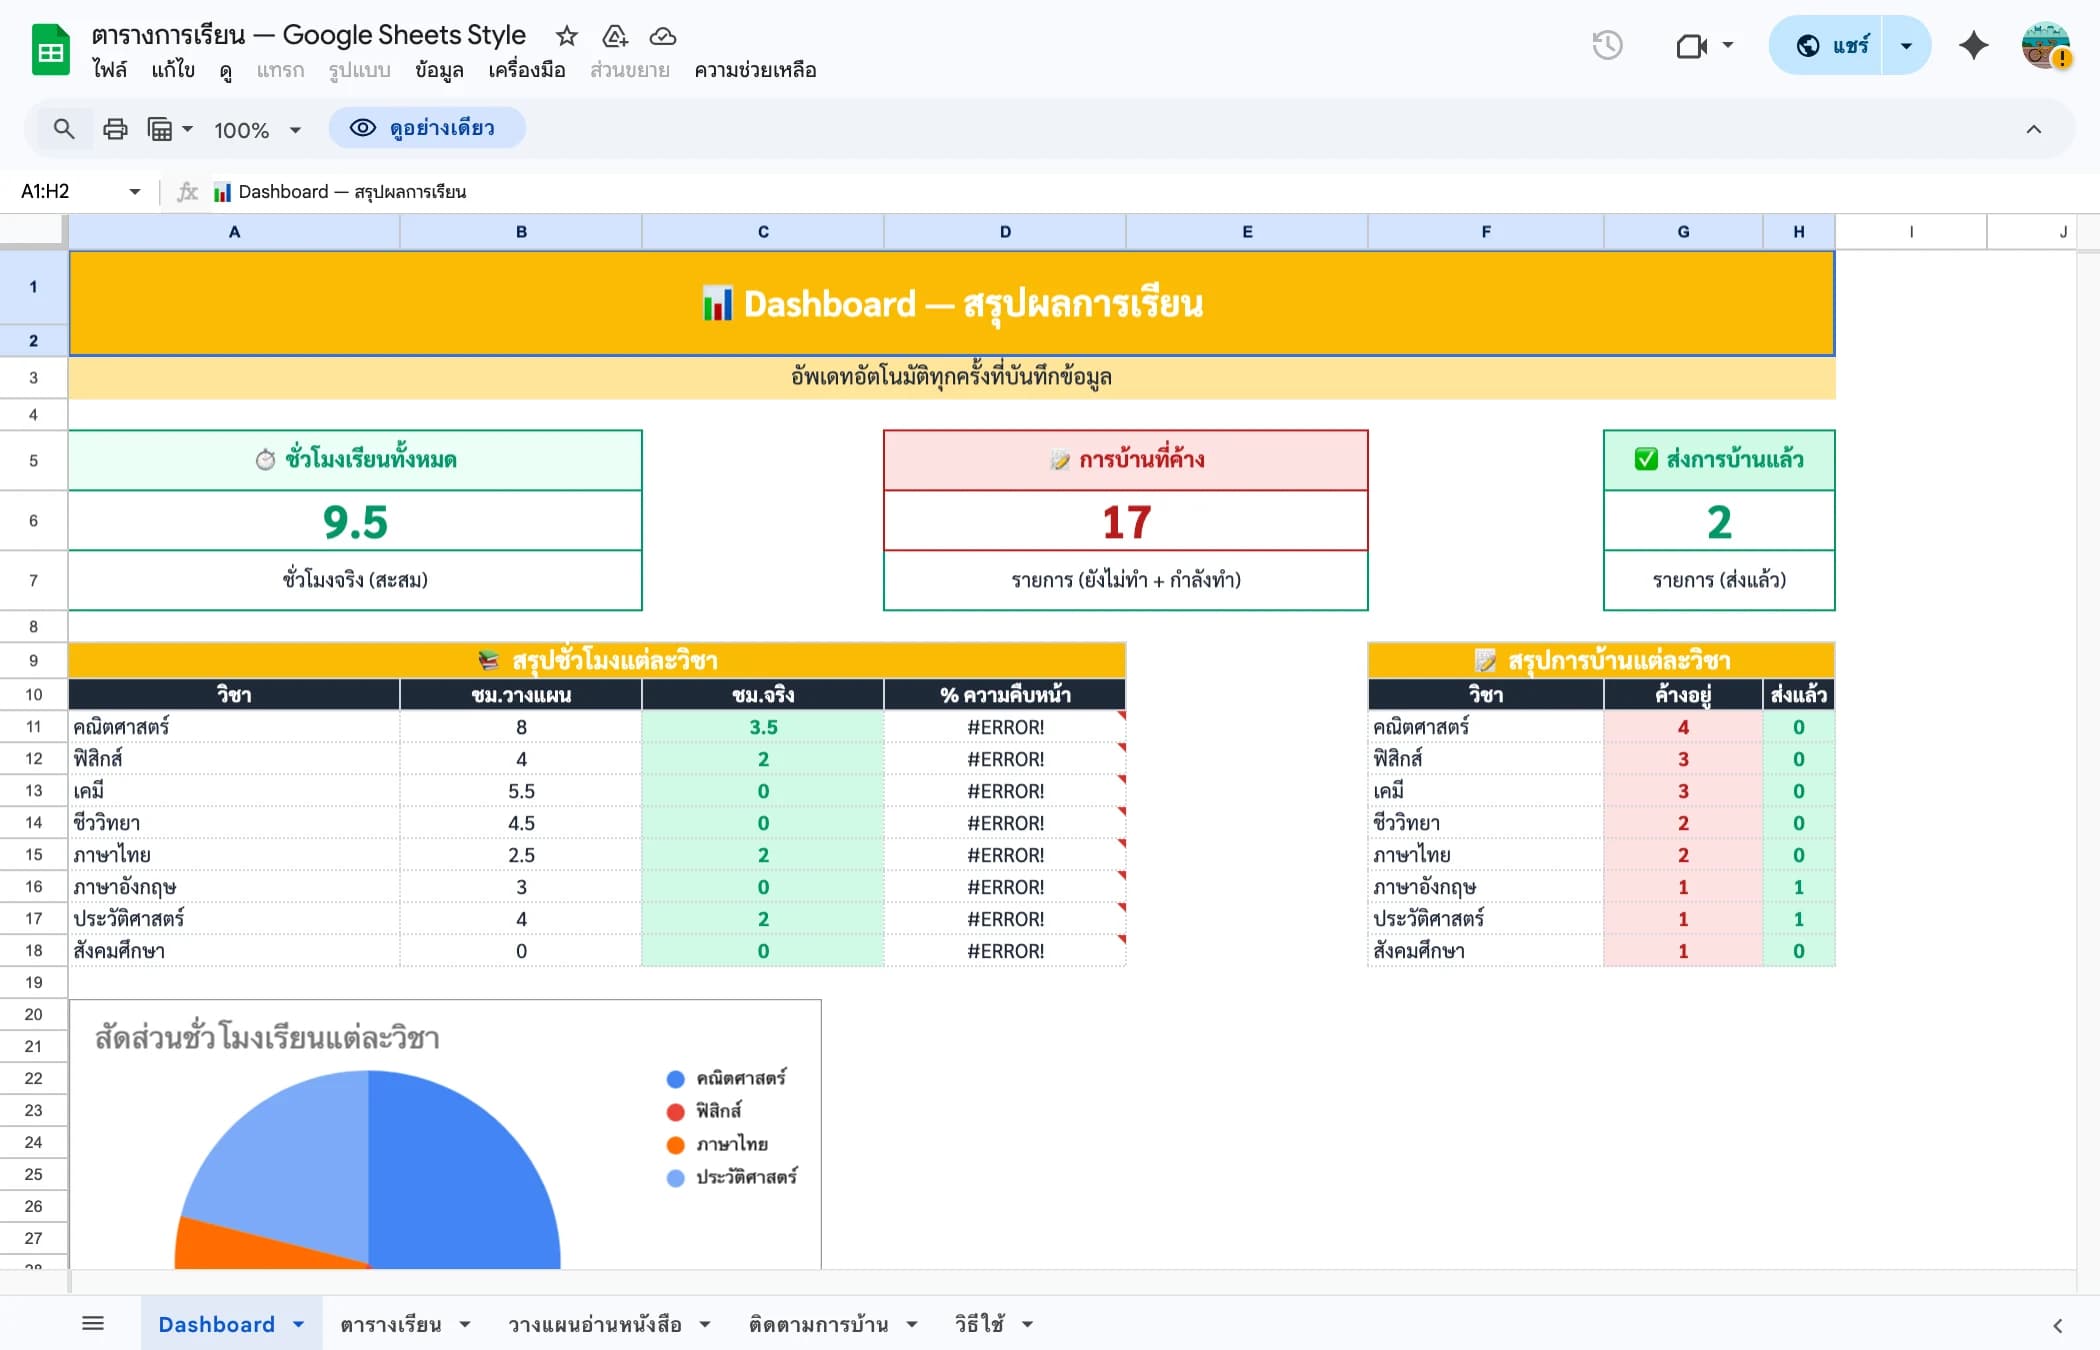Open Gemini with the sparkle icon
The image size is (2100, 1350).
tap(1973, 46)
